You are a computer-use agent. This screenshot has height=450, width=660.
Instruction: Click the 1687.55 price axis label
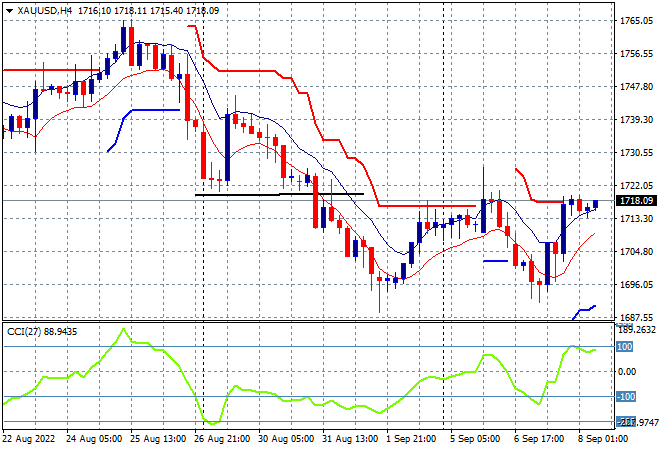636,317
